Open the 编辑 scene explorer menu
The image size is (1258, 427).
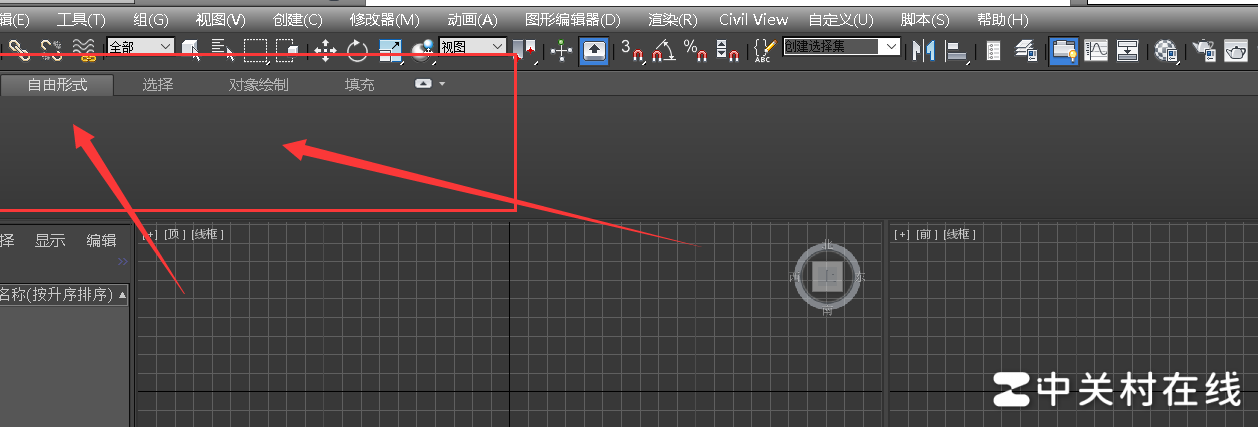101,240
